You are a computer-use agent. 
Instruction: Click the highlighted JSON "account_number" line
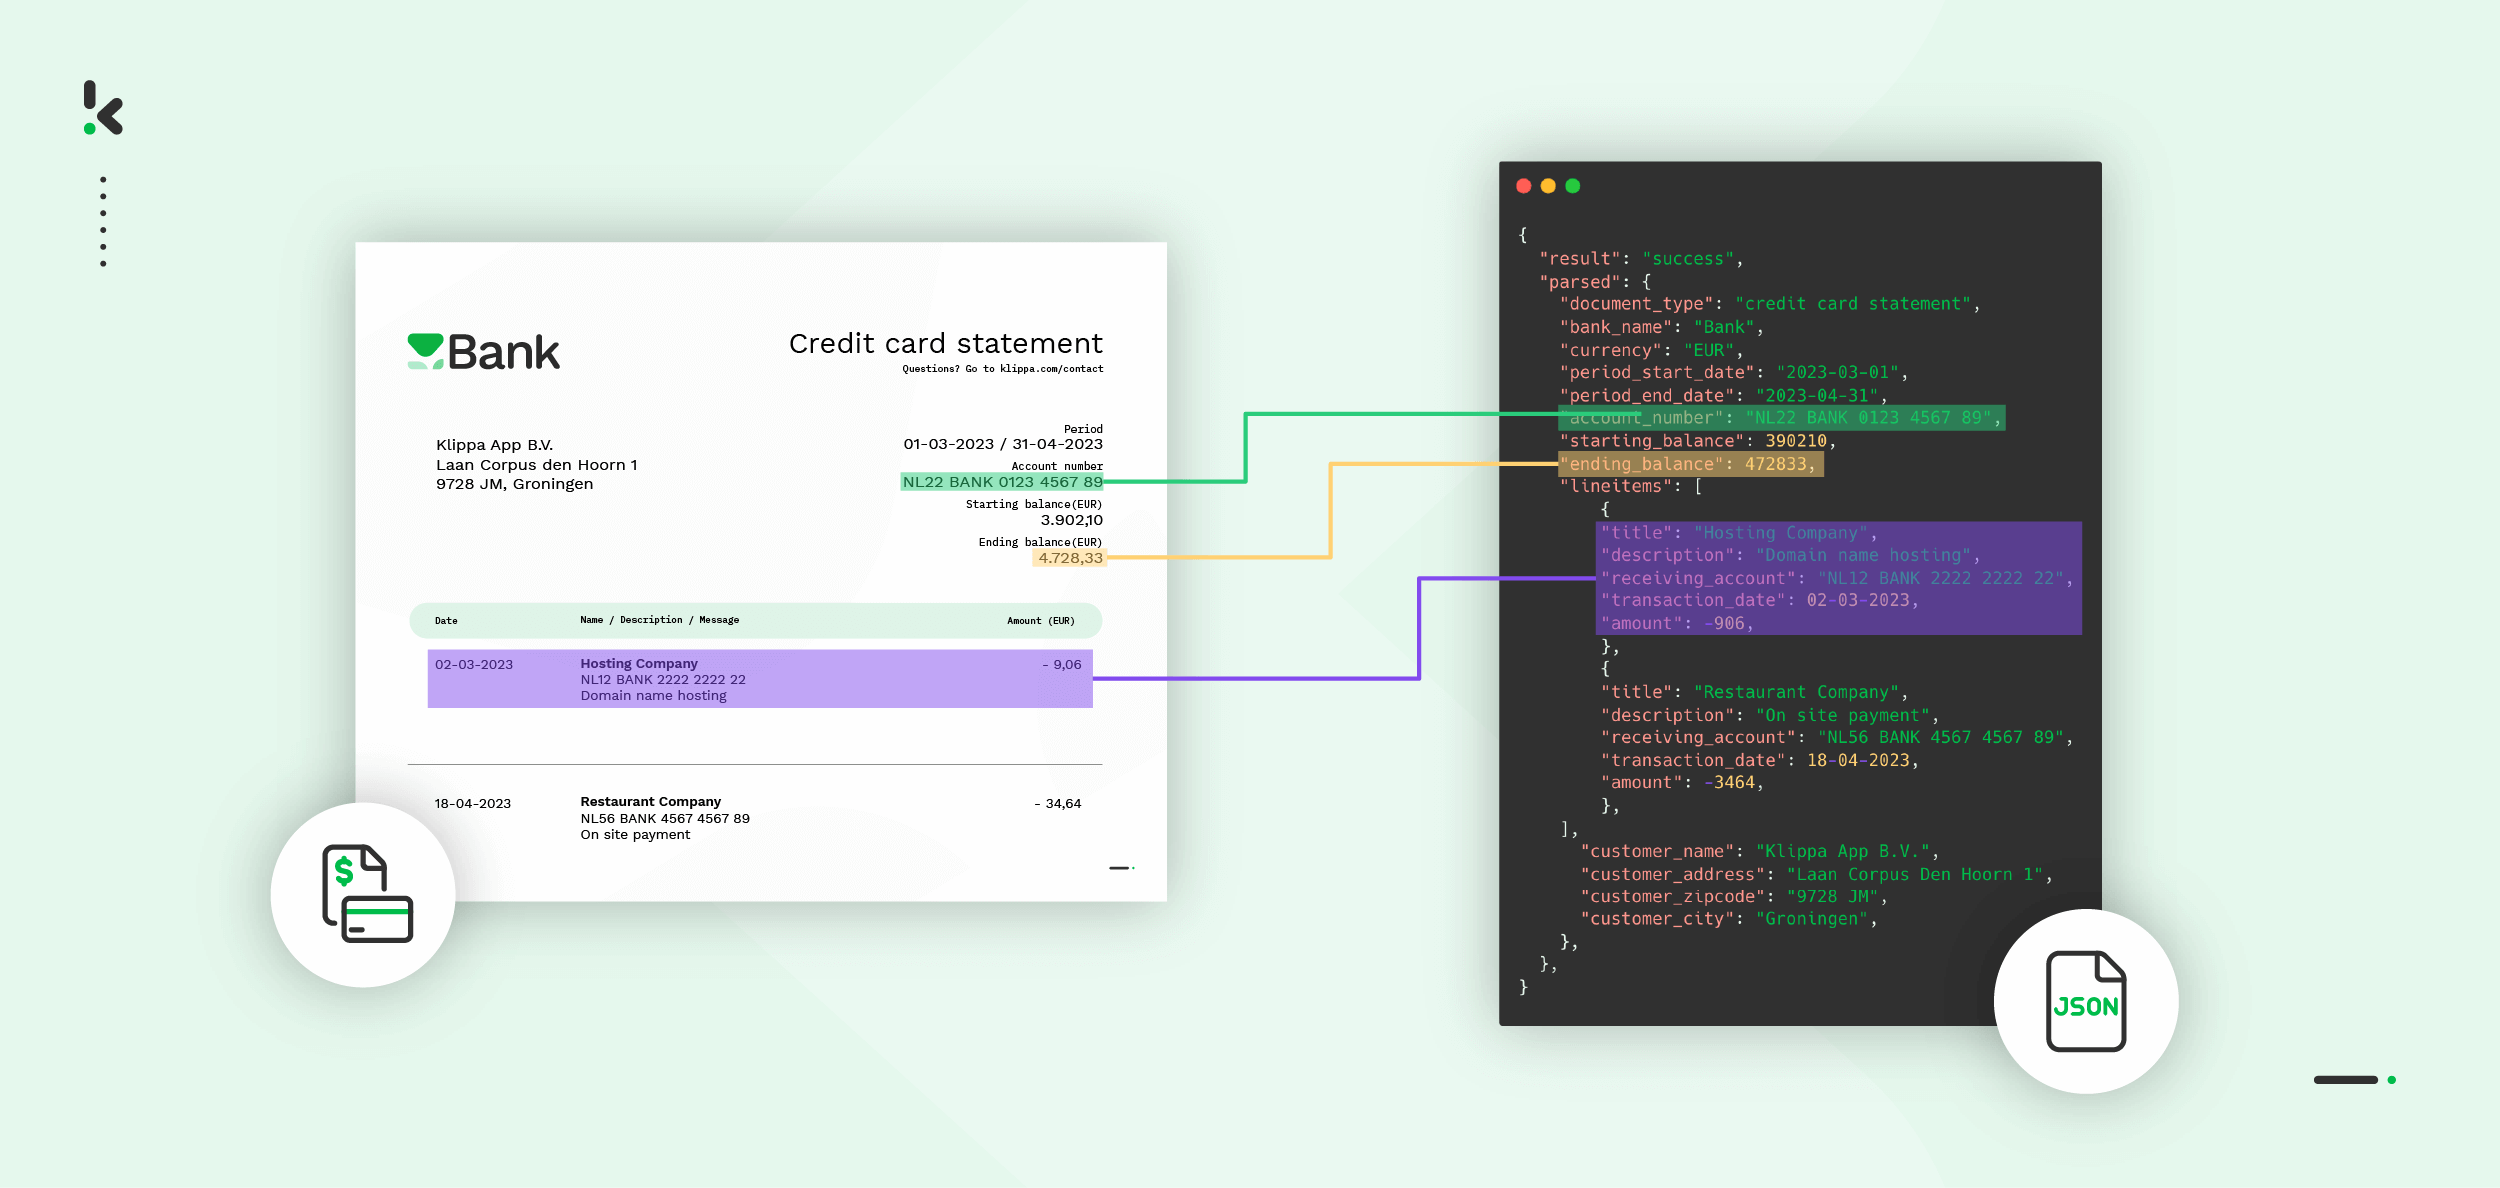tap(1782, 418)
